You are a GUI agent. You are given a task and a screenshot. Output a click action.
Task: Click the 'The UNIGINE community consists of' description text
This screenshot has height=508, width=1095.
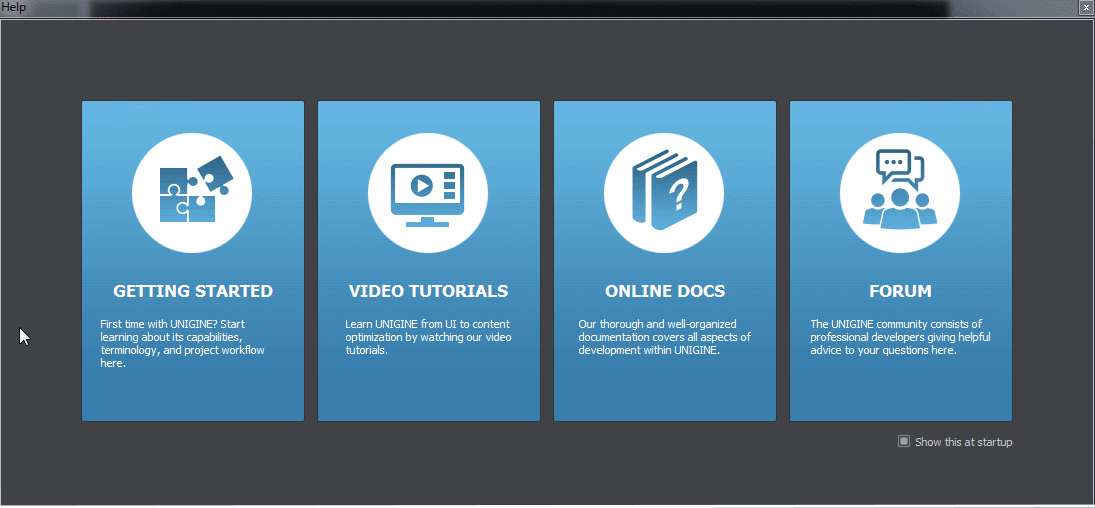901,337
